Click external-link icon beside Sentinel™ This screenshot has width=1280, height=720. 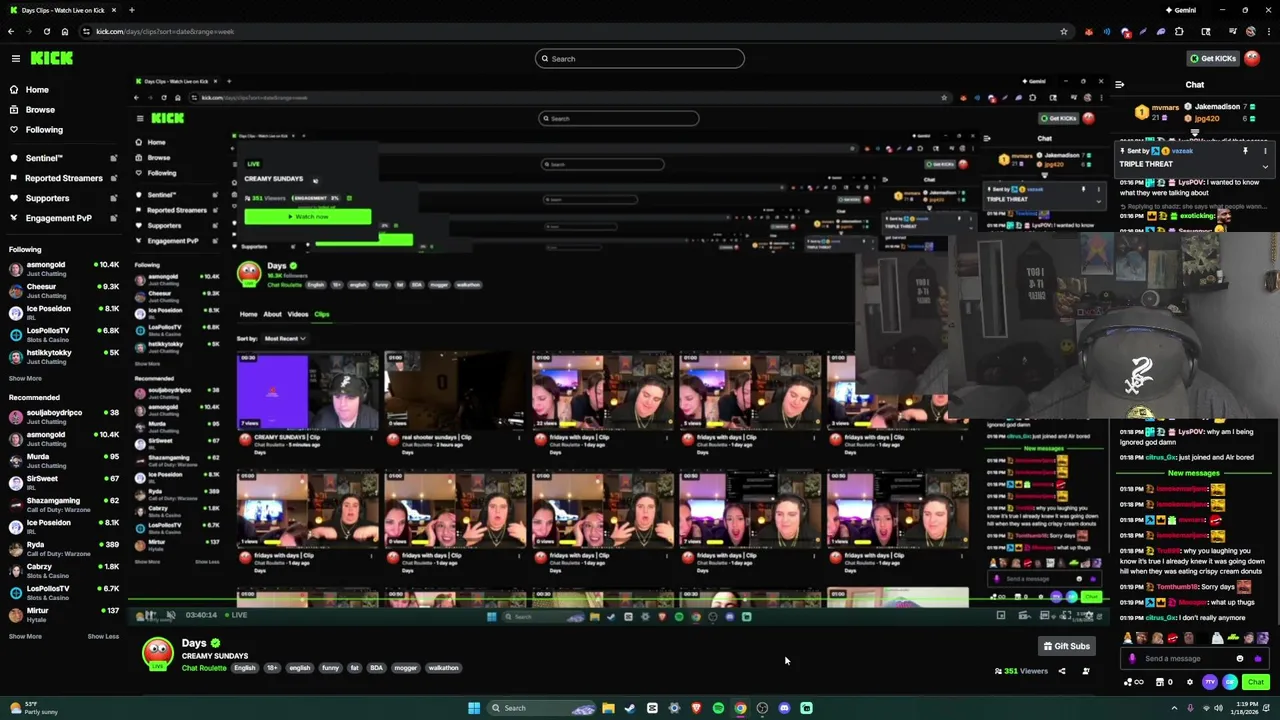113,158
